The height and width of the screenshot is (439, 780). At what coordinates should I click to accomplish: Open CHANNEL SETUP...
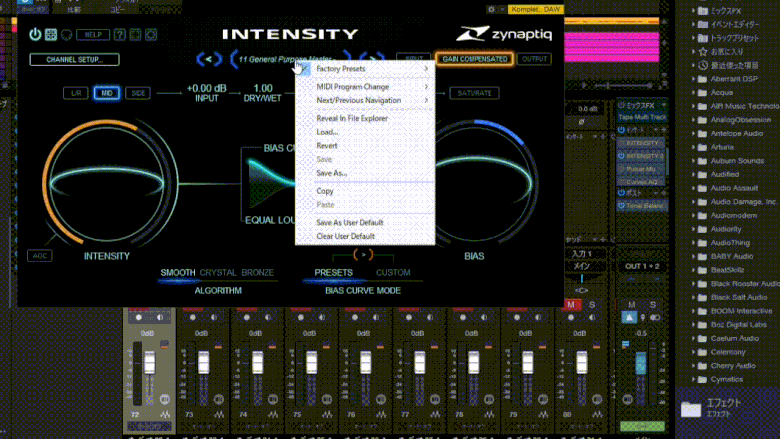pos(74,59)
